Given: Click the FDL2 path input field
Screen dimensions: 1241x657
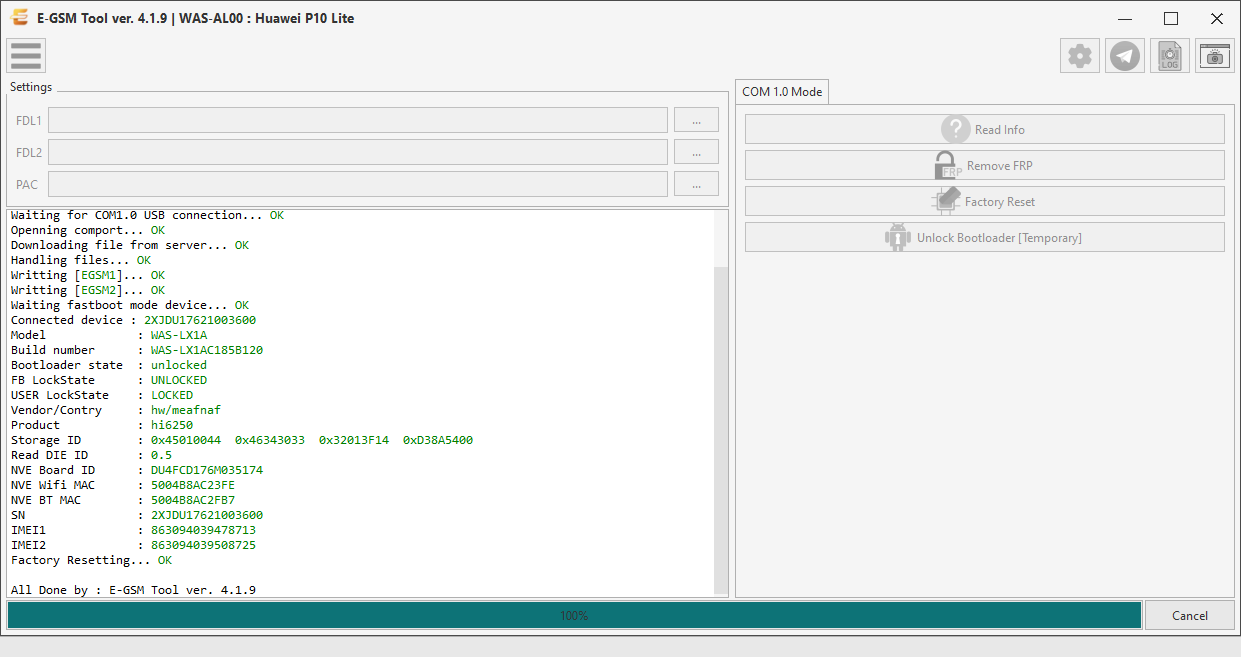Looking at the screenshot, I should pos(358,152).
